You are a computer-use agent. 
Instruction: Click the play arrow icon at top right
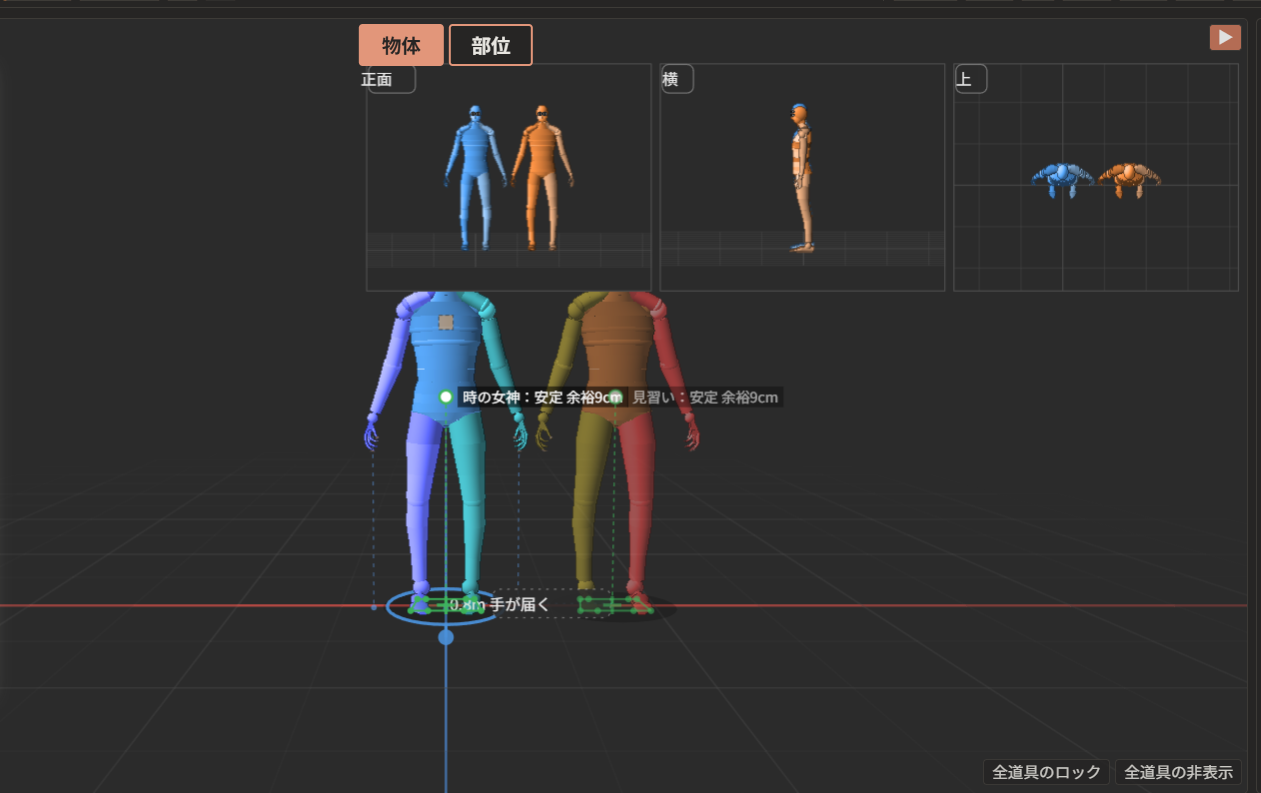[x=1225, y=38]
